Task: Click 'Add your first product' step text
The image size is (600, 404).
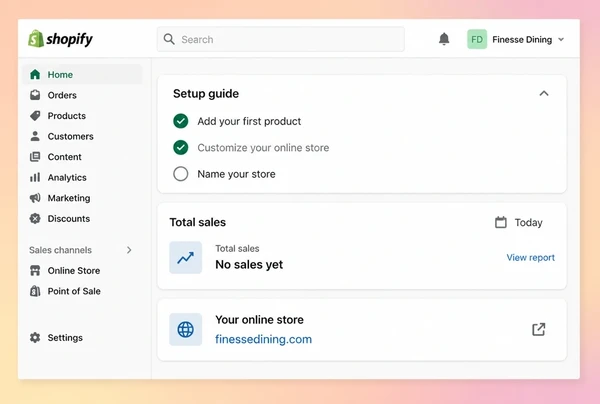Action: point(249,121)
